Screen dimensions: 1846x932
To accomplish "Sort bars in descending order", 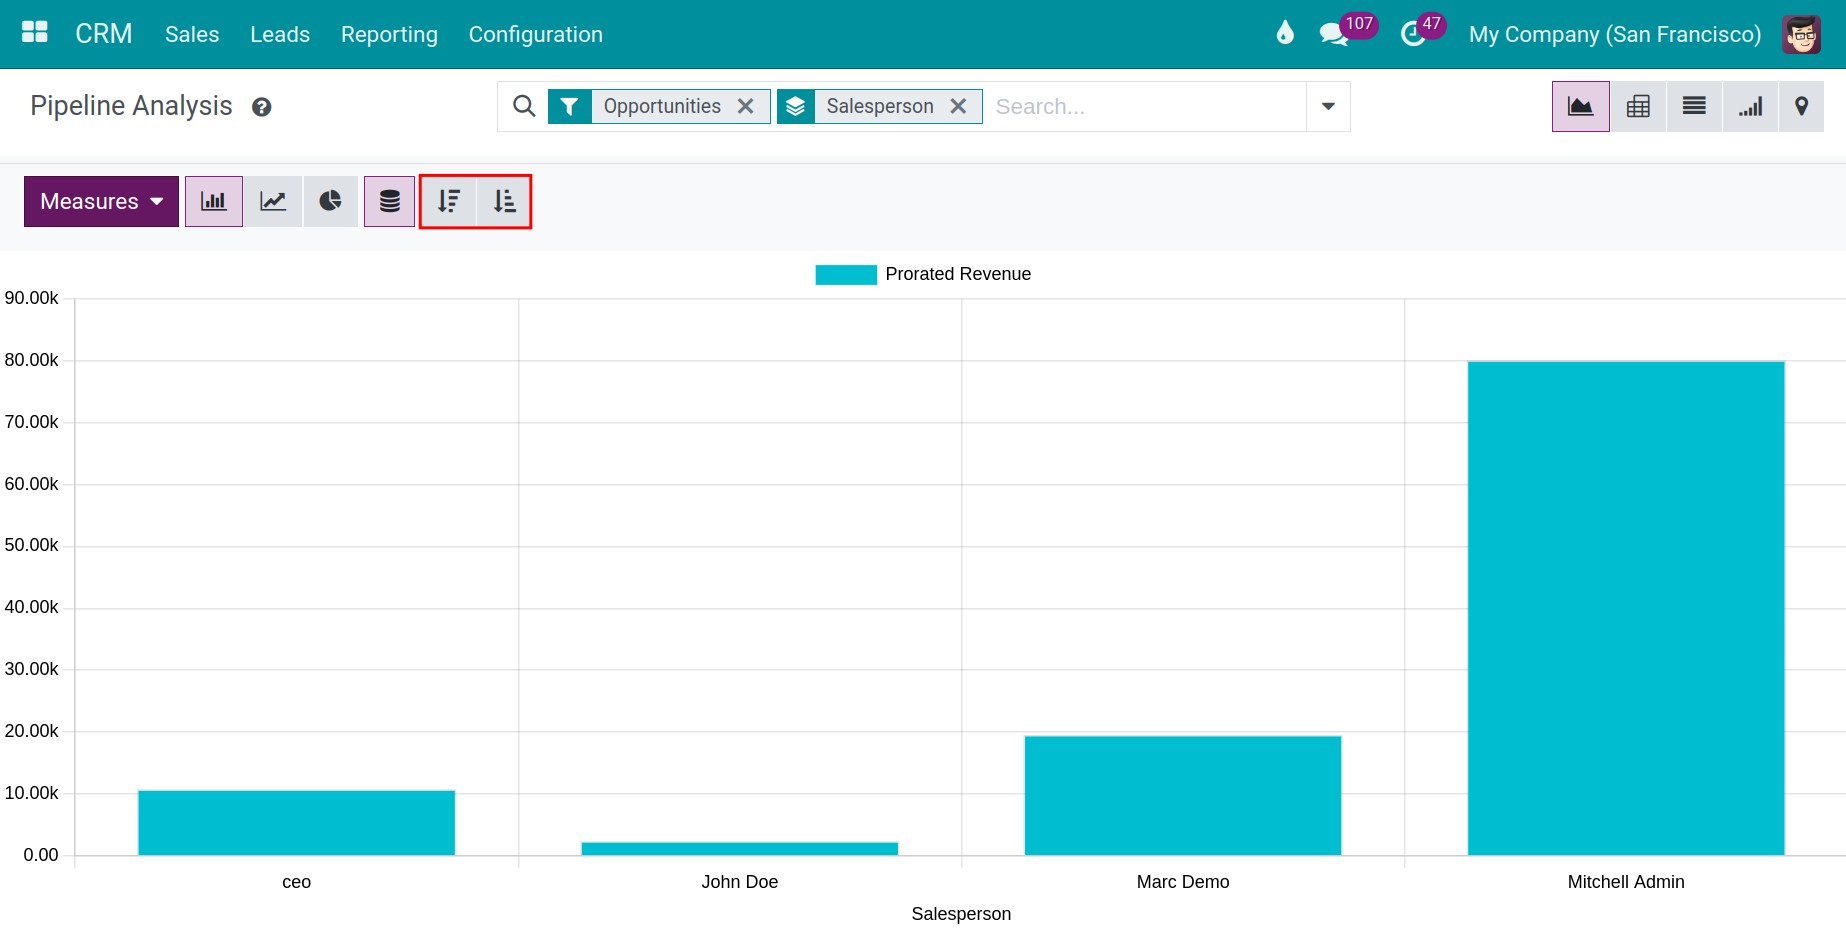I will [449, 201].
